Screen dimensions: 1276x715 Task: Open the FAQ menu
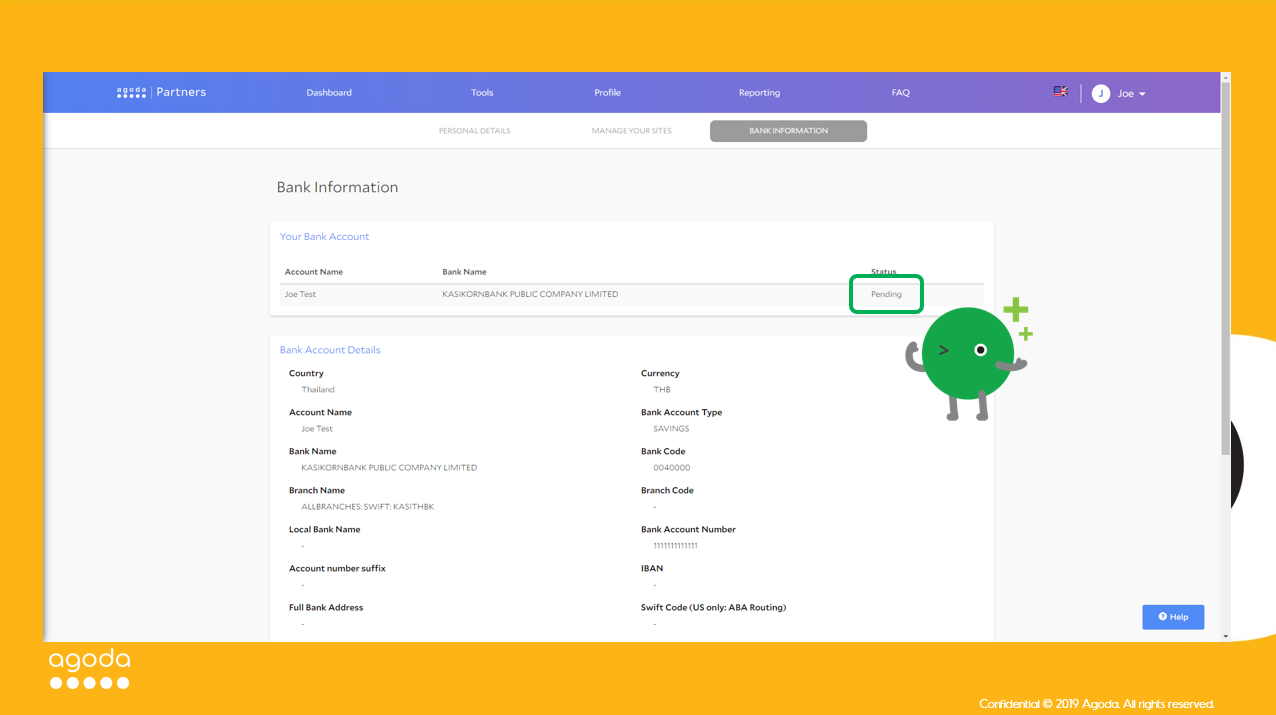[x=901, y=93]
